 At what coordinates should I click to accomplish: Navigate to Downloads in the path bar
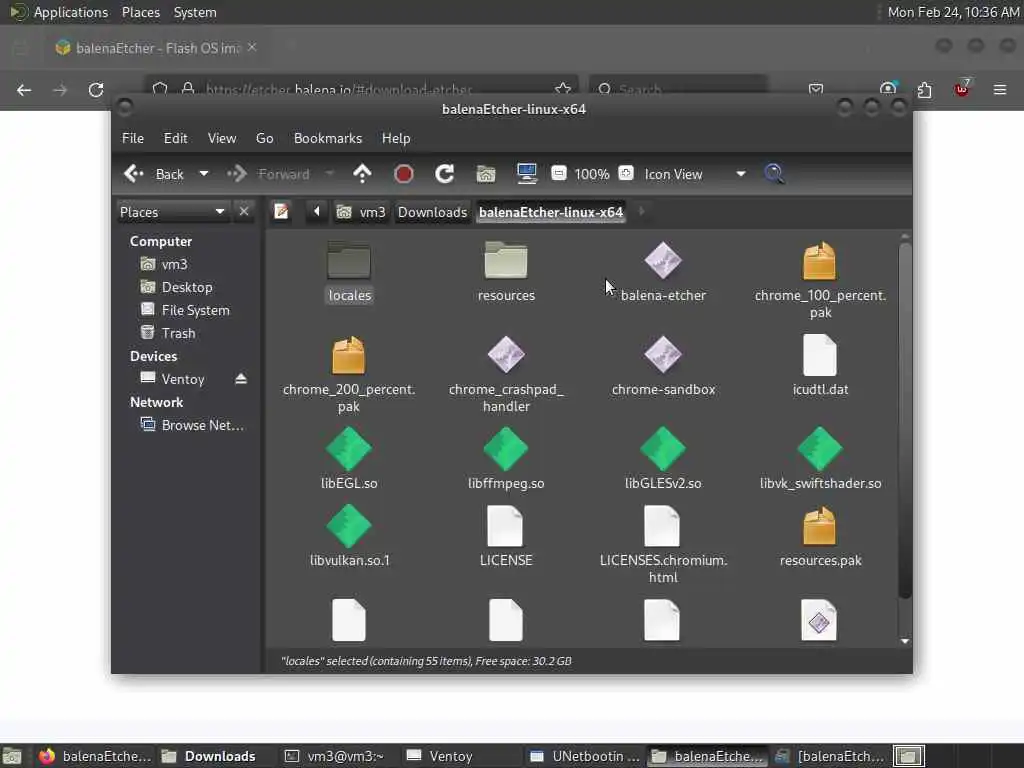432,212
